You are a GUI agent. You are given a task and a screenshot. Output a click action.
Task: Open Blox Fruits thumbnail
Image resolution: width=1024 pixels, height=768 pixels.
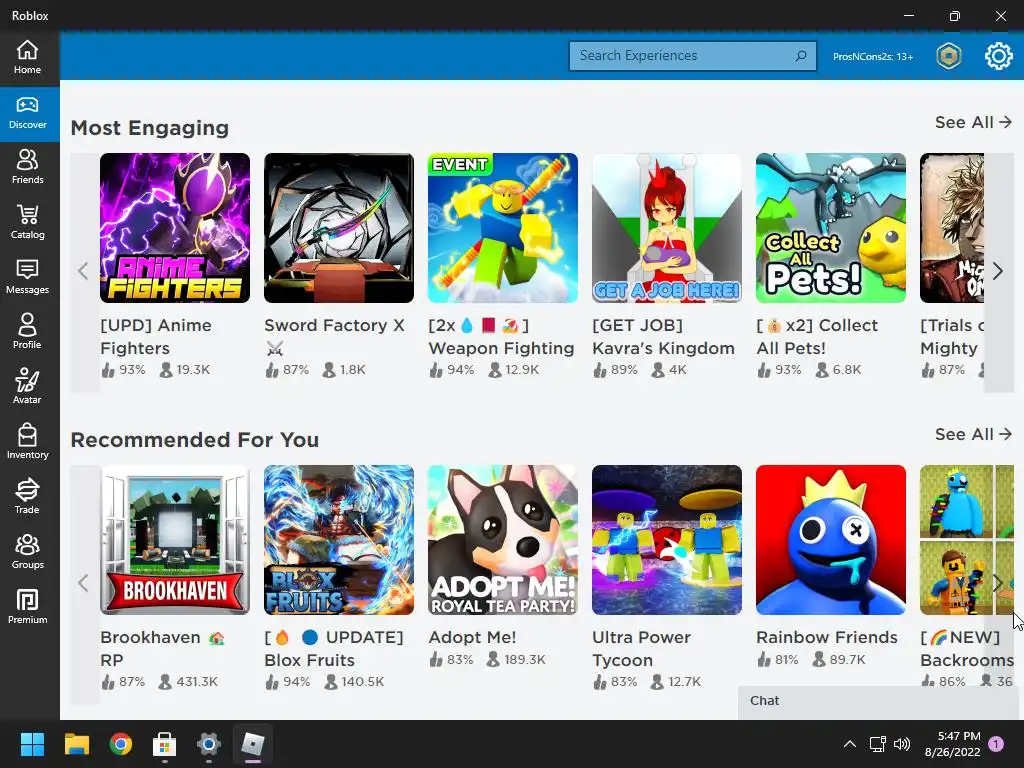339,540
